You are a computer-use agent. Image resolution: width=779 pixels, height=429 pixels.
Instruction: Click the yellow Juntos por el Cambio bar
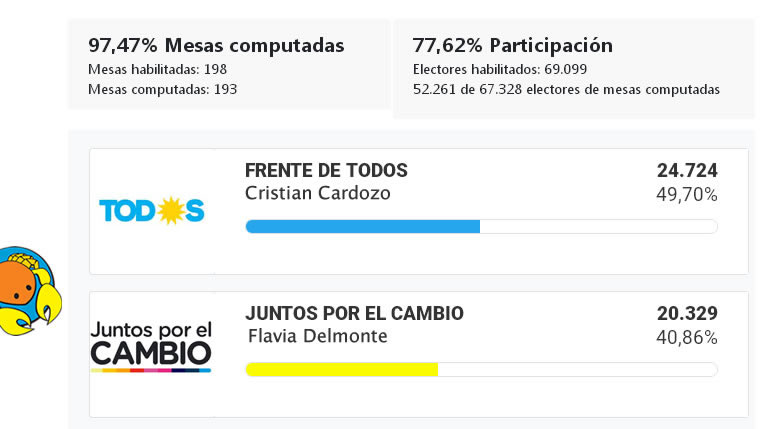[342, 369]
